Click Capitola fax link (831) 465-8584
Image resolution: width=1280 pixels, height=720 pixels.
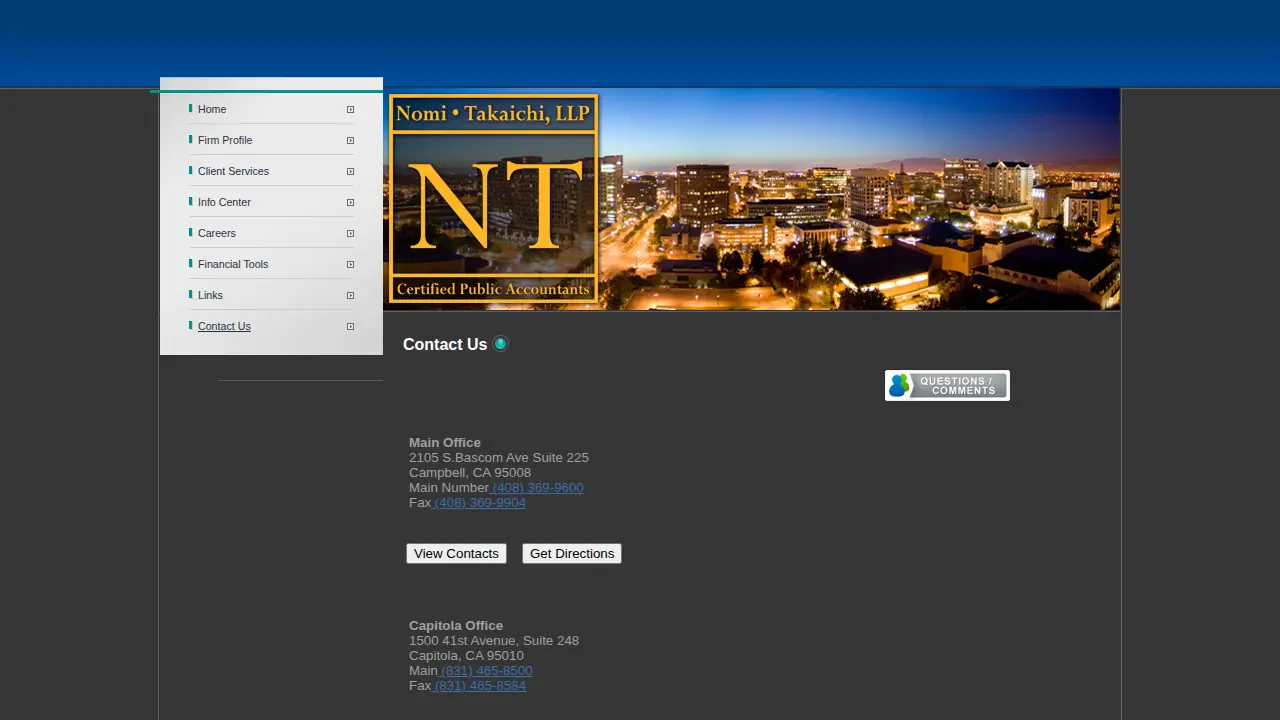(x=480, y=686)
